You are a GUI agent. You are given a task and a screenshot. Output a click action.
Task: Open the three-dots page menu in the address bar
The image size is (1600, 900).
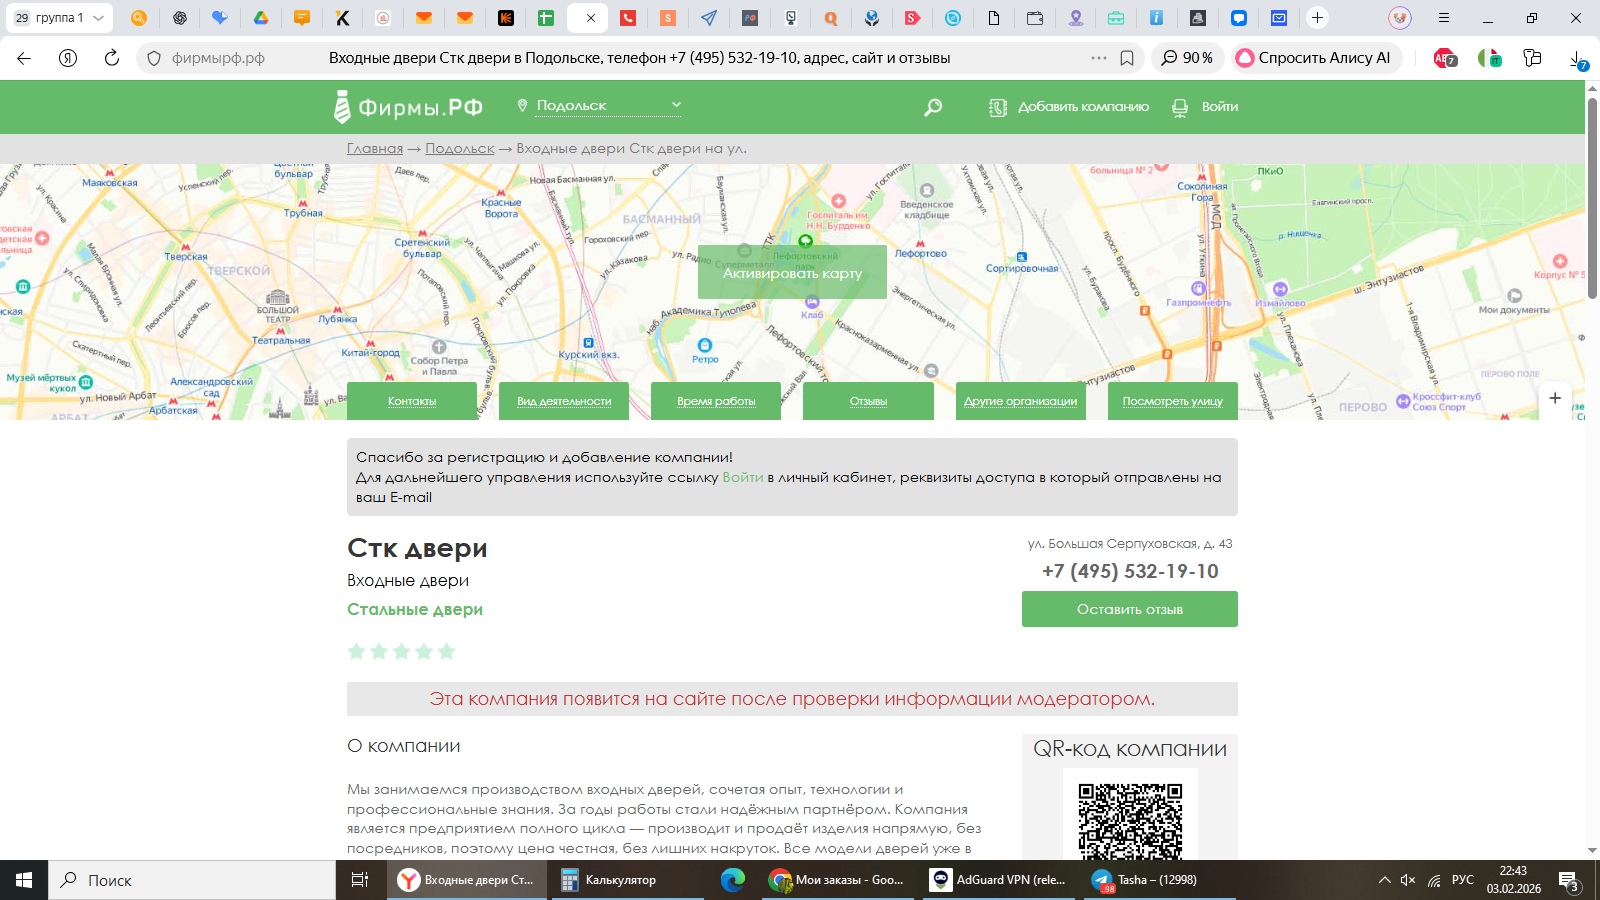click(x=1099, y=58)
